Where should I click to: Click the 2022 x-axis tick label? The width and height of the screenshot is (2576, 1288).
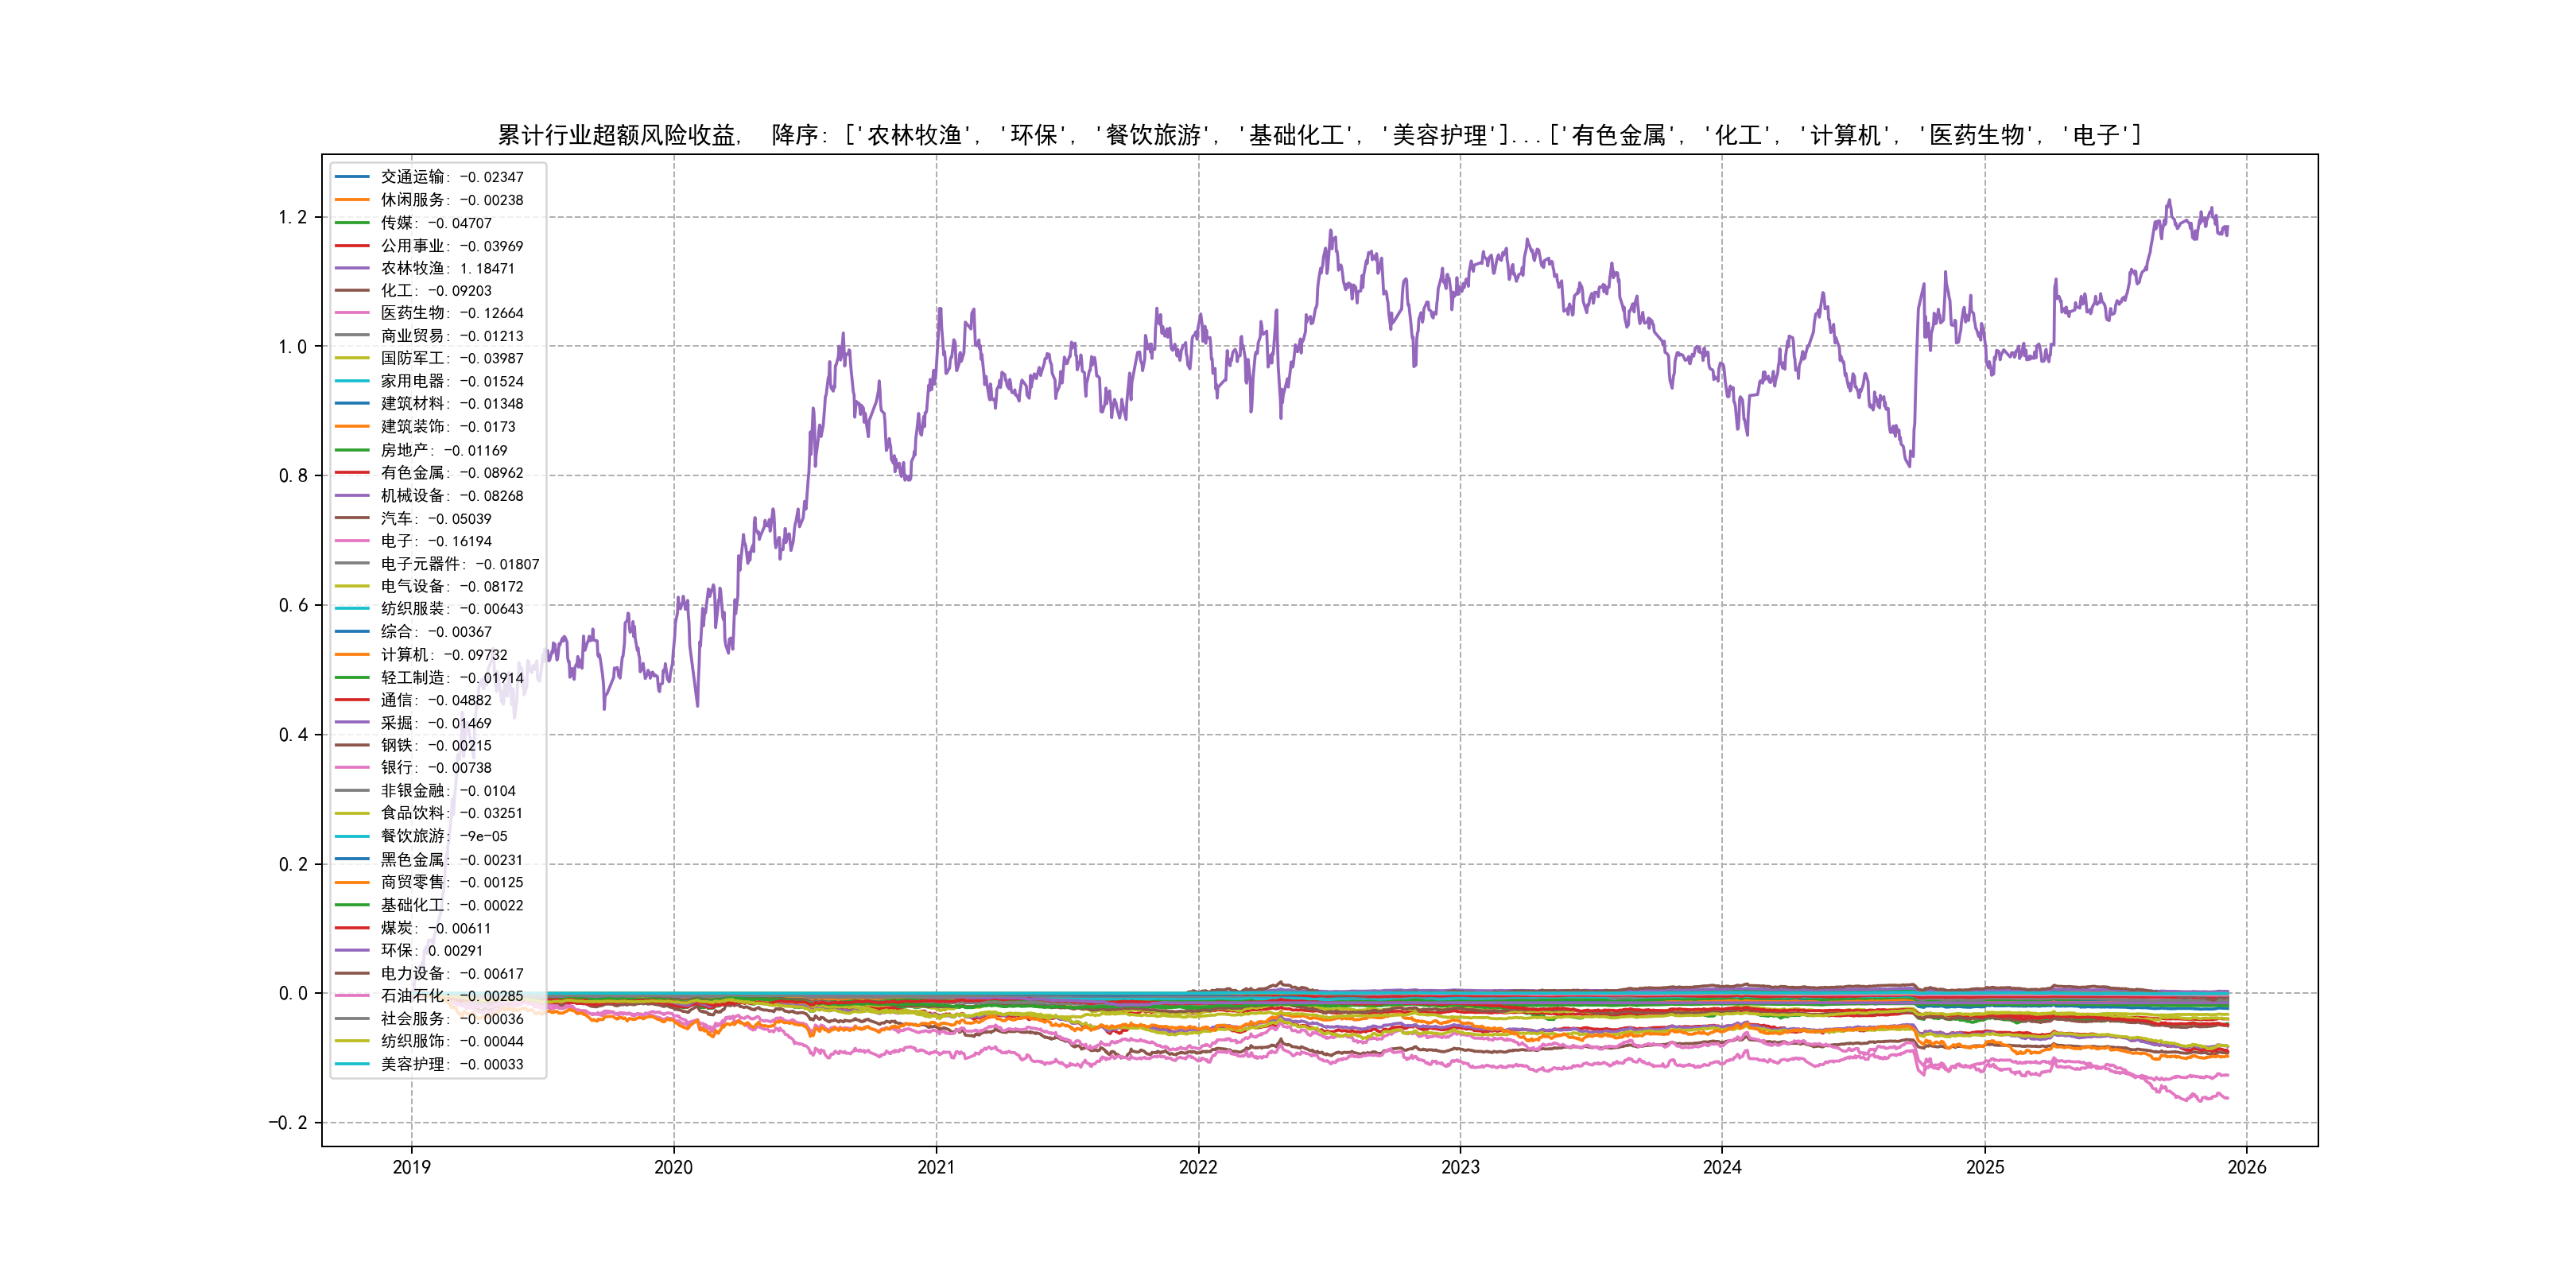(x=1198, y=1167)
